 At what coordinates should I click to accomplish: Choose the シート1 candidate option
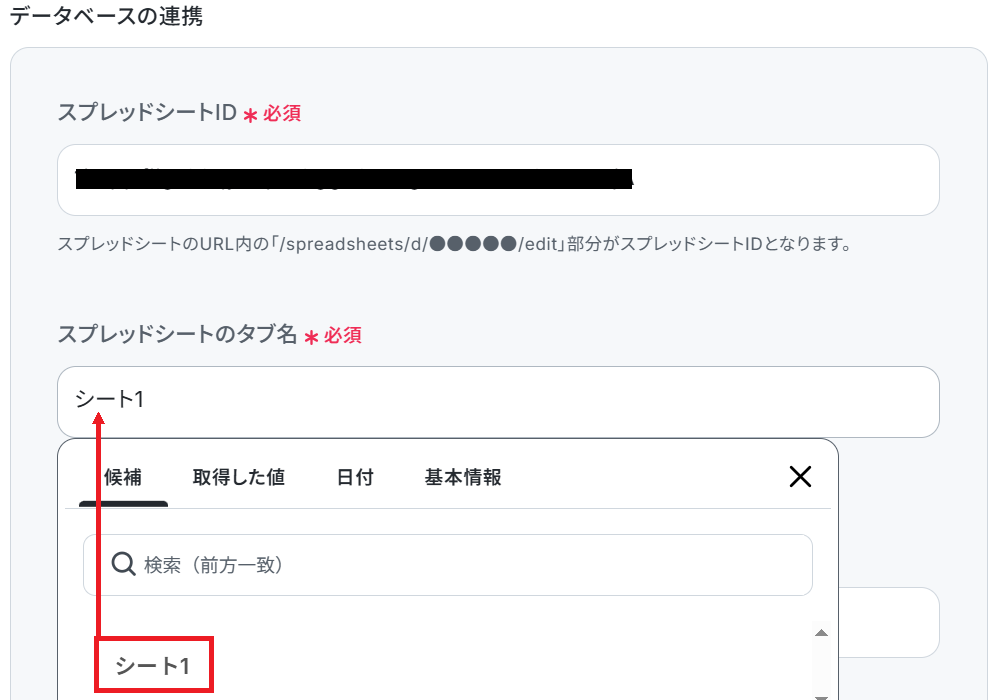pyautogui.click(x=153, y=665)
